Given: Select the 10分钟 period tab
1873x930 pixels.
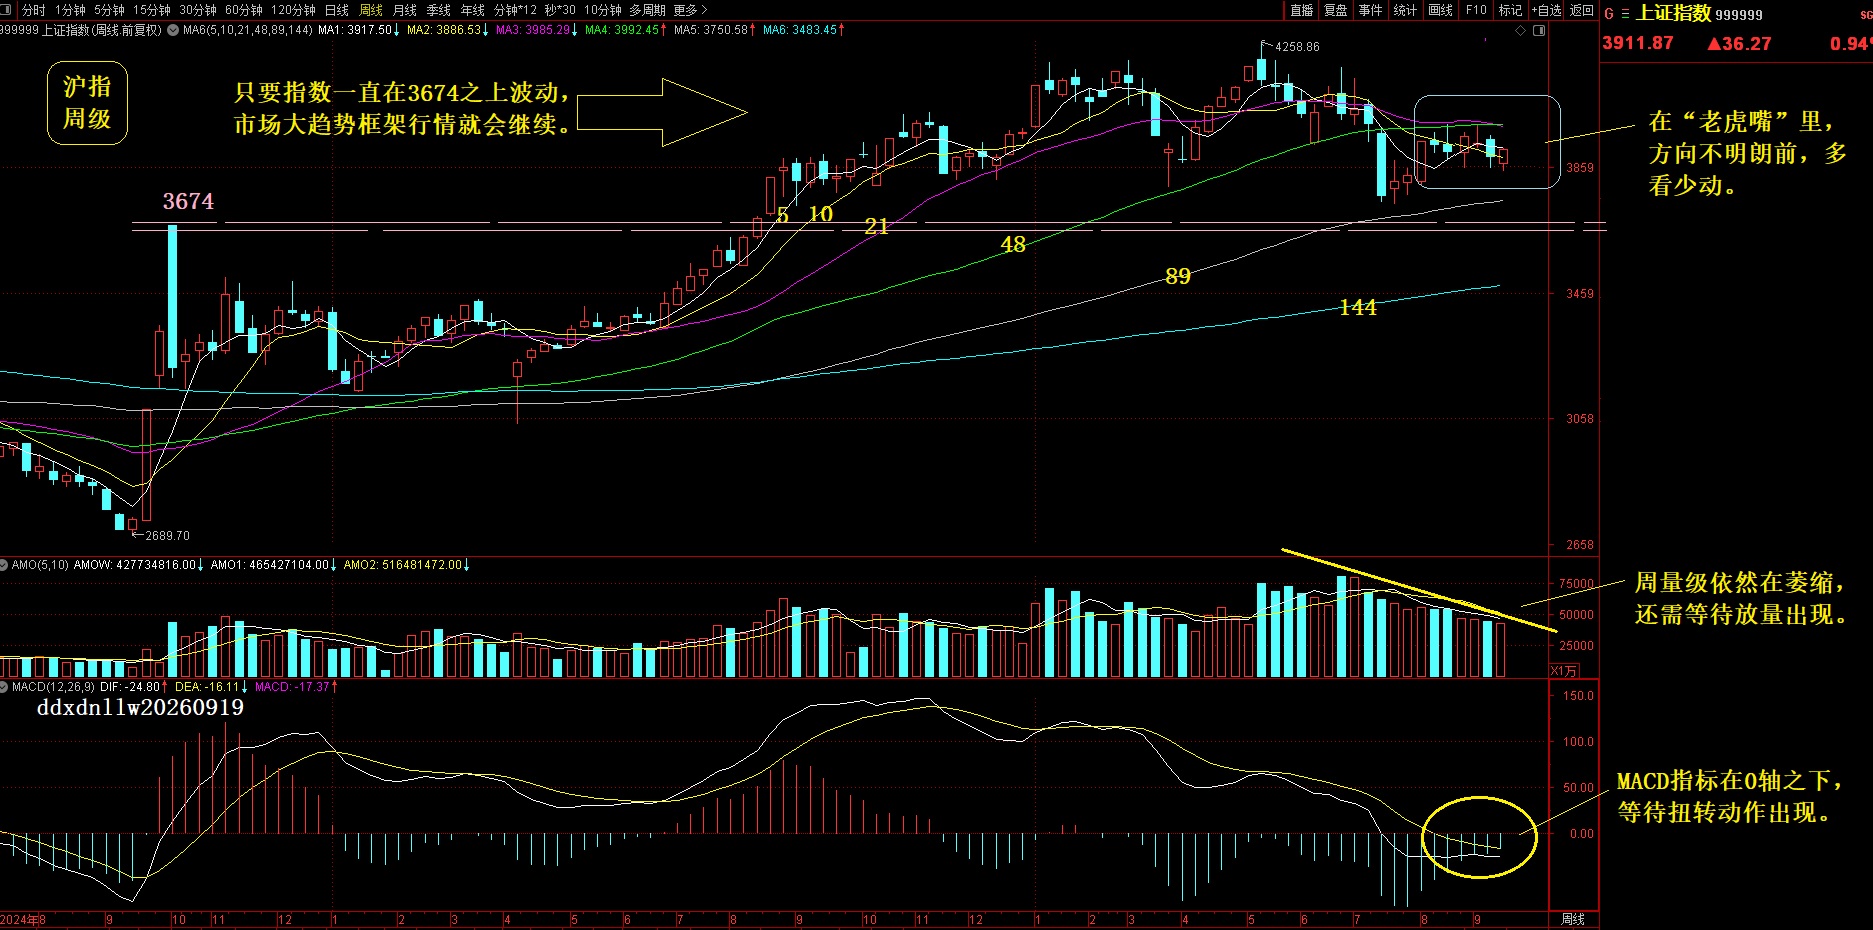Looking at the screenshot, I should (x=603, y=10).
